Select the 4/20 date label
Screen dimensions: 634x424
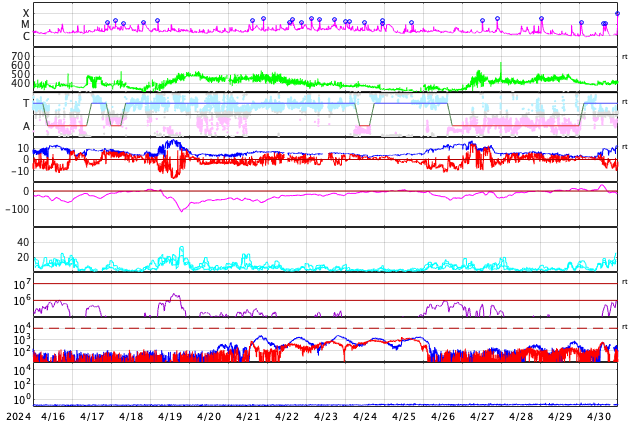[x=209, y=416]
